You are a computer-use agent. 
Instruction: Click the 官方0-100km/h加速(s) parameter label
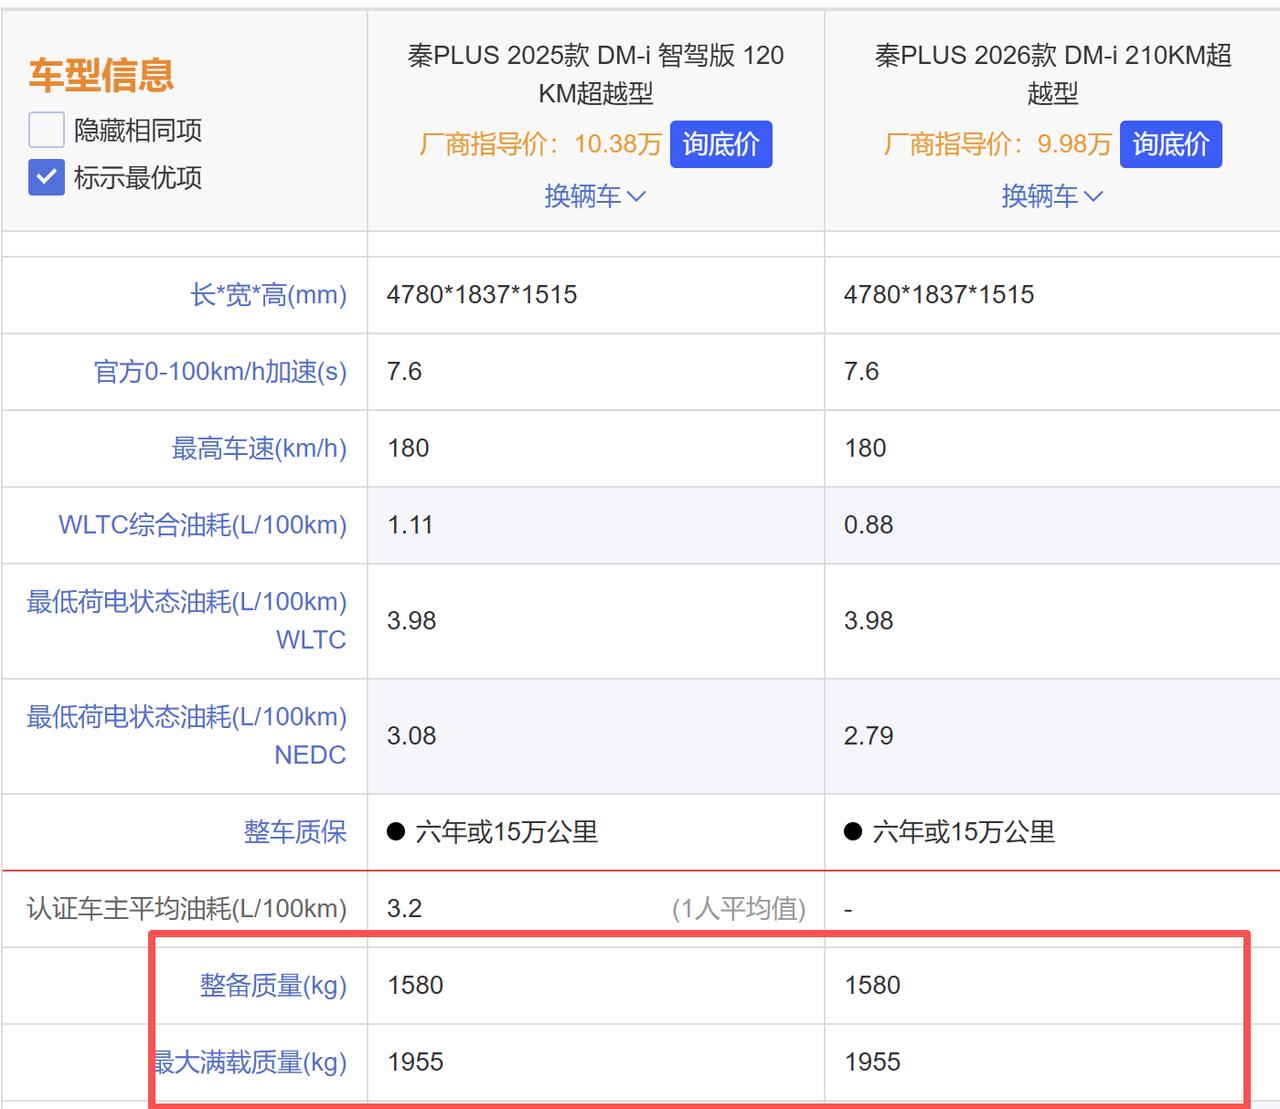coord(220,372)
